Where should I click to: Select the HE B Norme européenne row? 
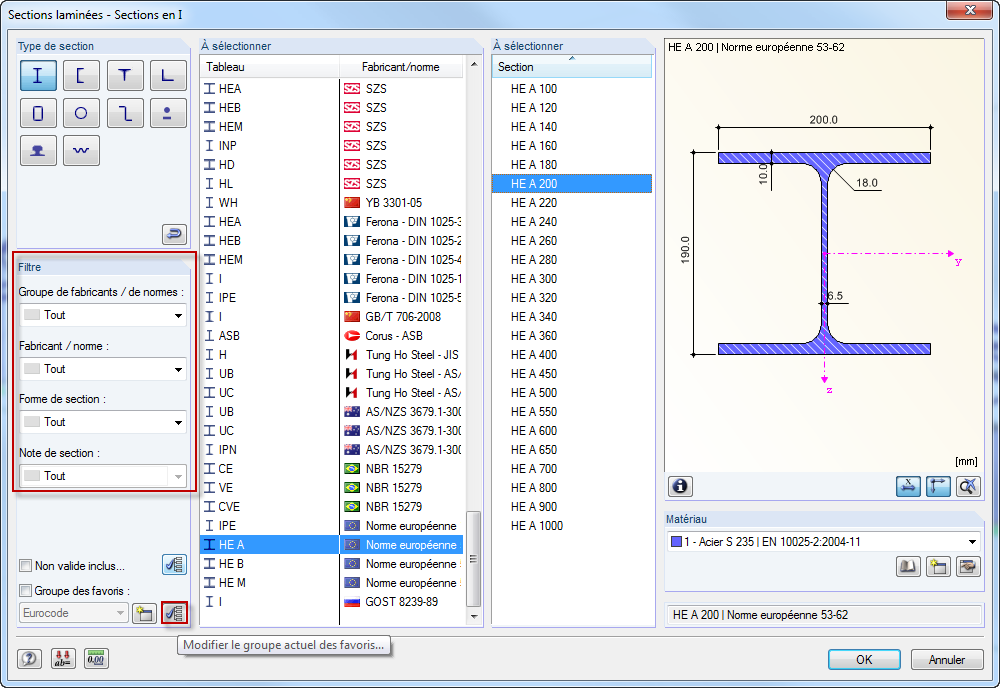coord(332,564)
